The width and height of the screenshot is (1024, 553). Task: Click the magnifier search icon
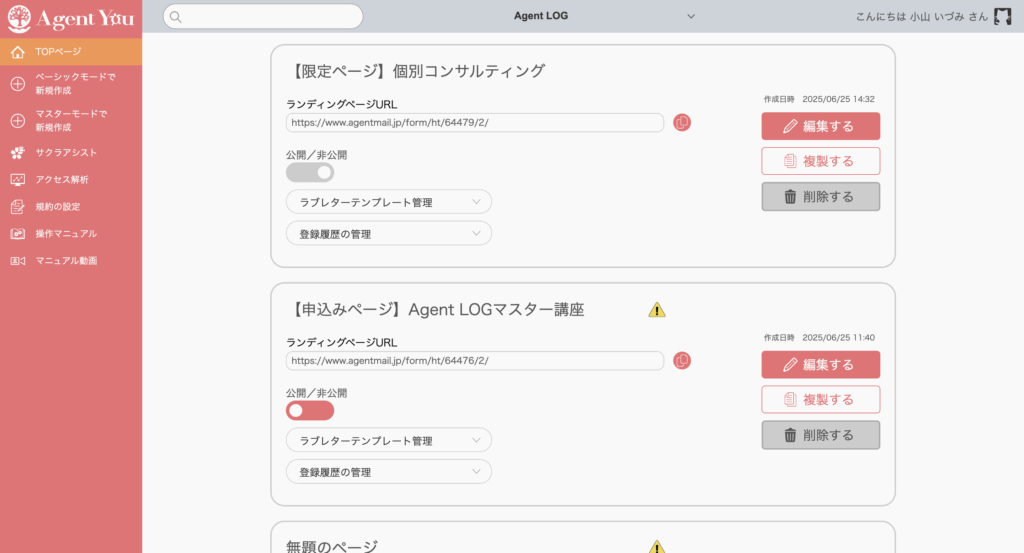pos(176,17)
